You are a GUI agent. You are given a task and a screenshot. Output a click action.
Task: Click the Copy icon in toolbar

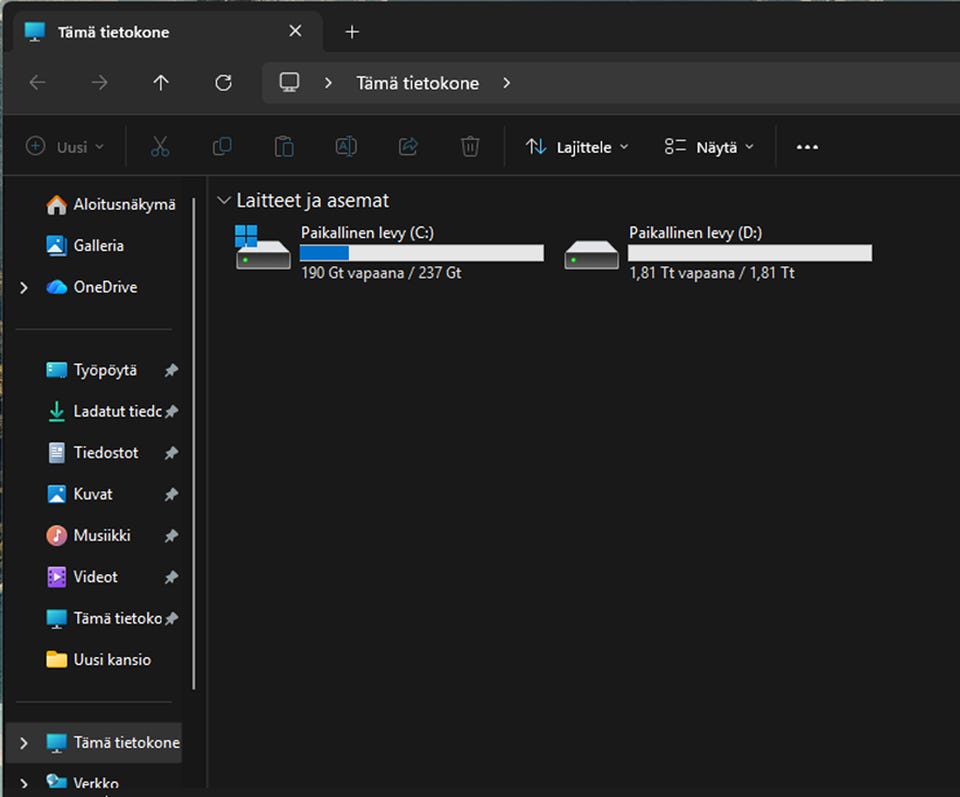coord(222,147)
